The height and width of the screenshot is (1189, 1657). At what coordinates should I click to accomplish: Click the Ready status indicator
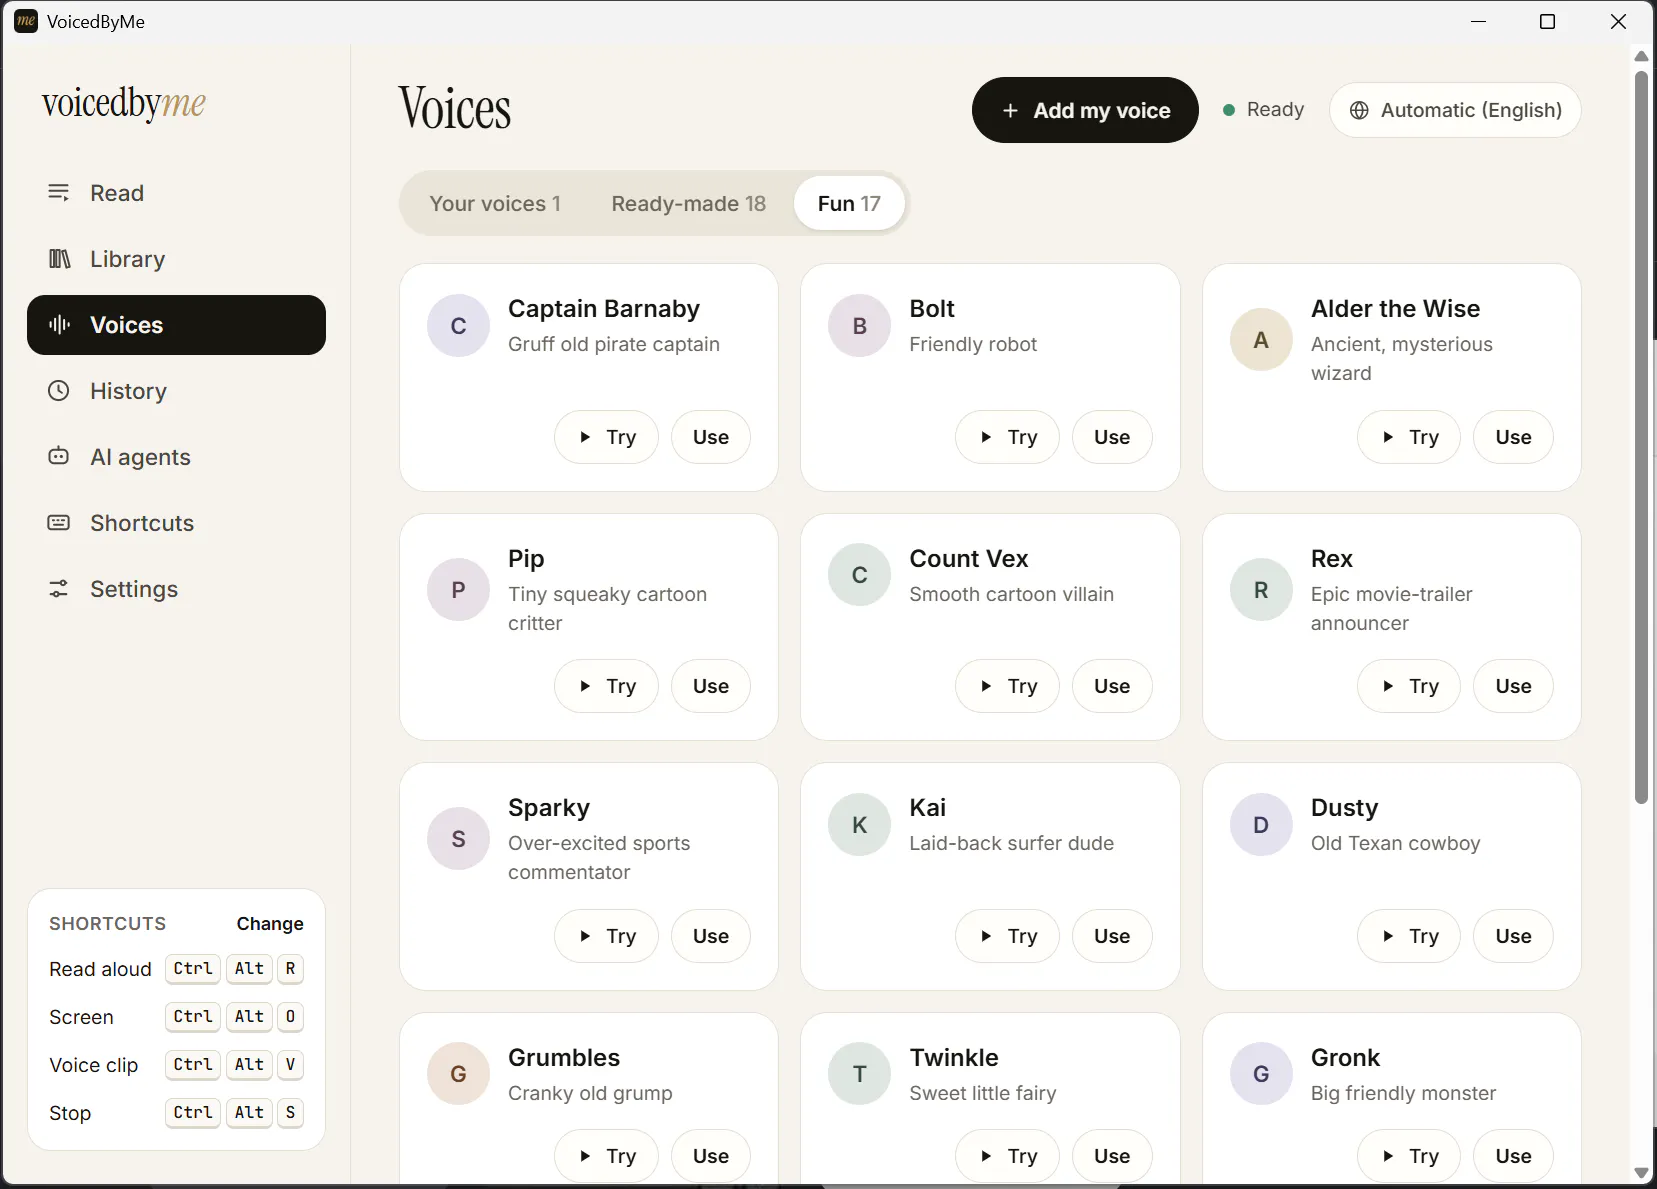[1264, 110]
